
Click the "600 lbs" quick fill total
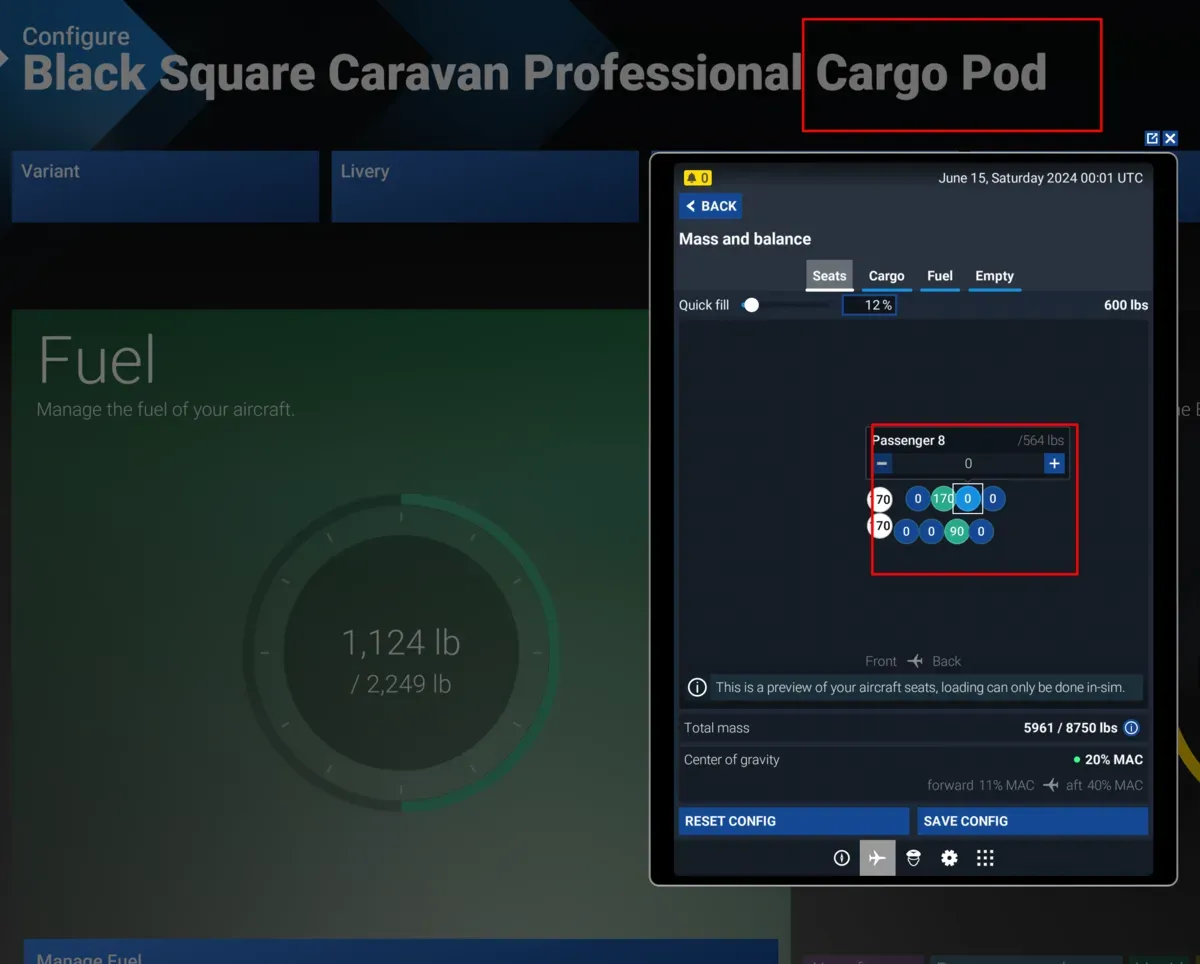[1126, 305]
